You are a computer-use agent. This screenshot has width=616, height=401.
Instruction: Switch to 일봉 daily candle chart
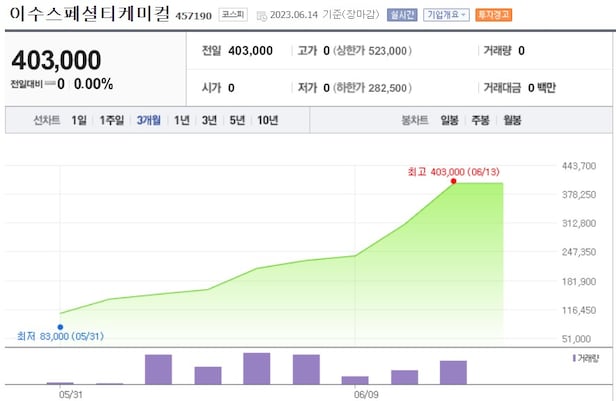point(449,120)
